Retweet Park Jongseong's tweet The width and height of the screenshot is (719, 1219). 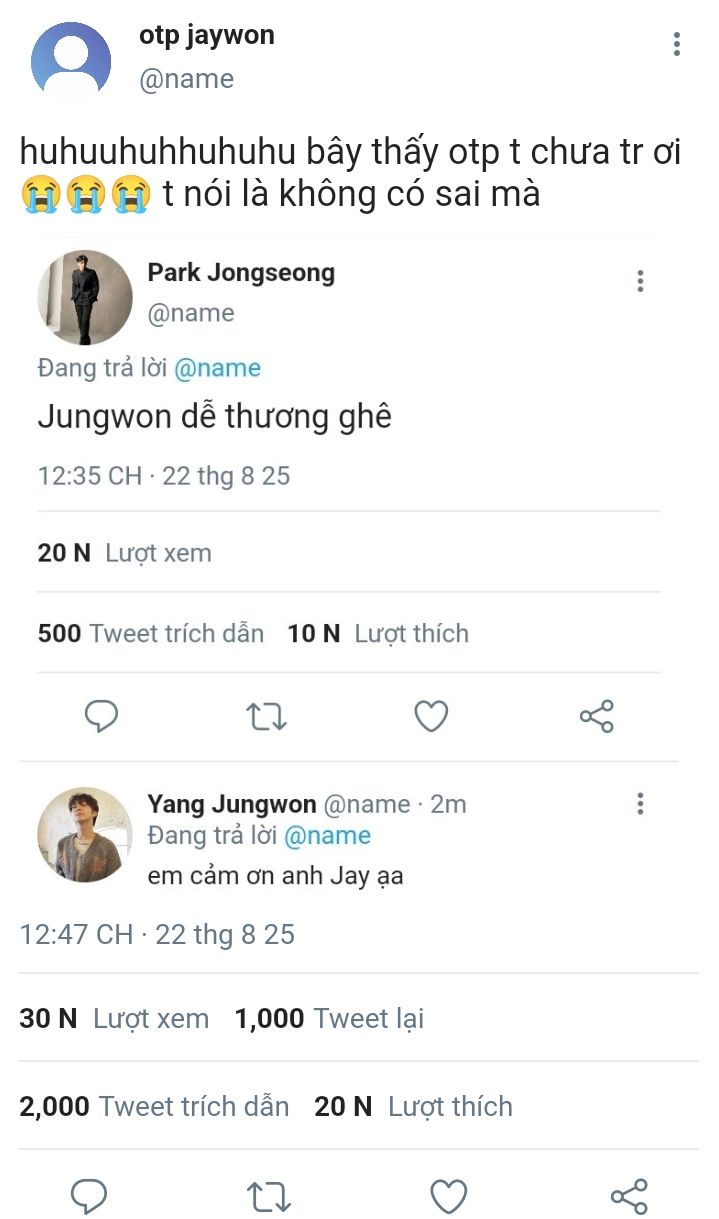(267, 716)
